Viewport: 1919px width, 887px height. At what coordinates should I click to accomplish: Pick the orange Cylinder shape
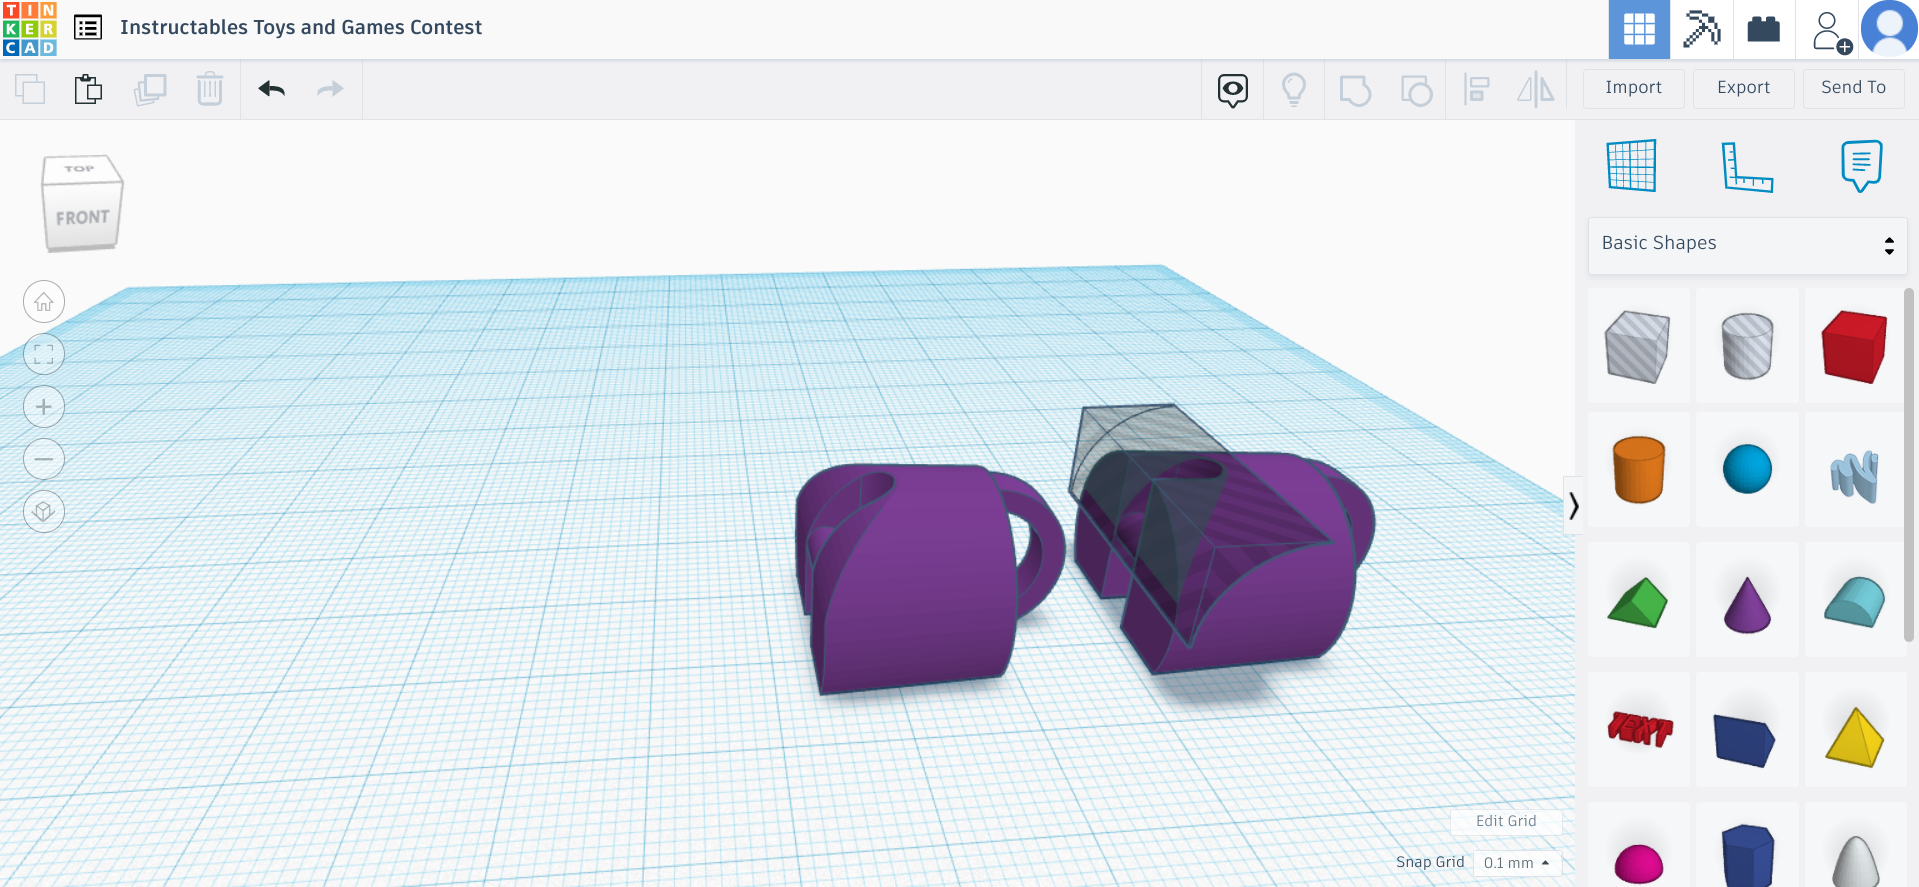point(1638,470)
